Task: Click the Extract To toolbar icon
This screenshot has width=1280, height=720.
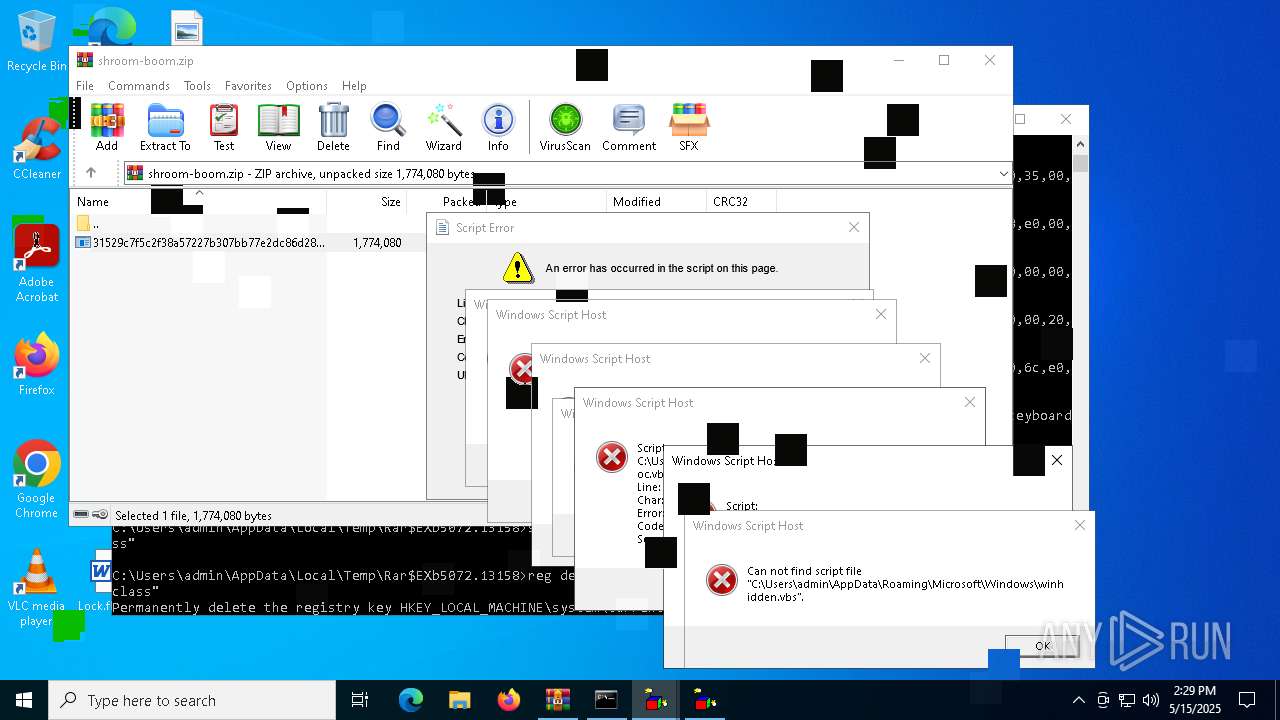Action: (x=165, y=127)
